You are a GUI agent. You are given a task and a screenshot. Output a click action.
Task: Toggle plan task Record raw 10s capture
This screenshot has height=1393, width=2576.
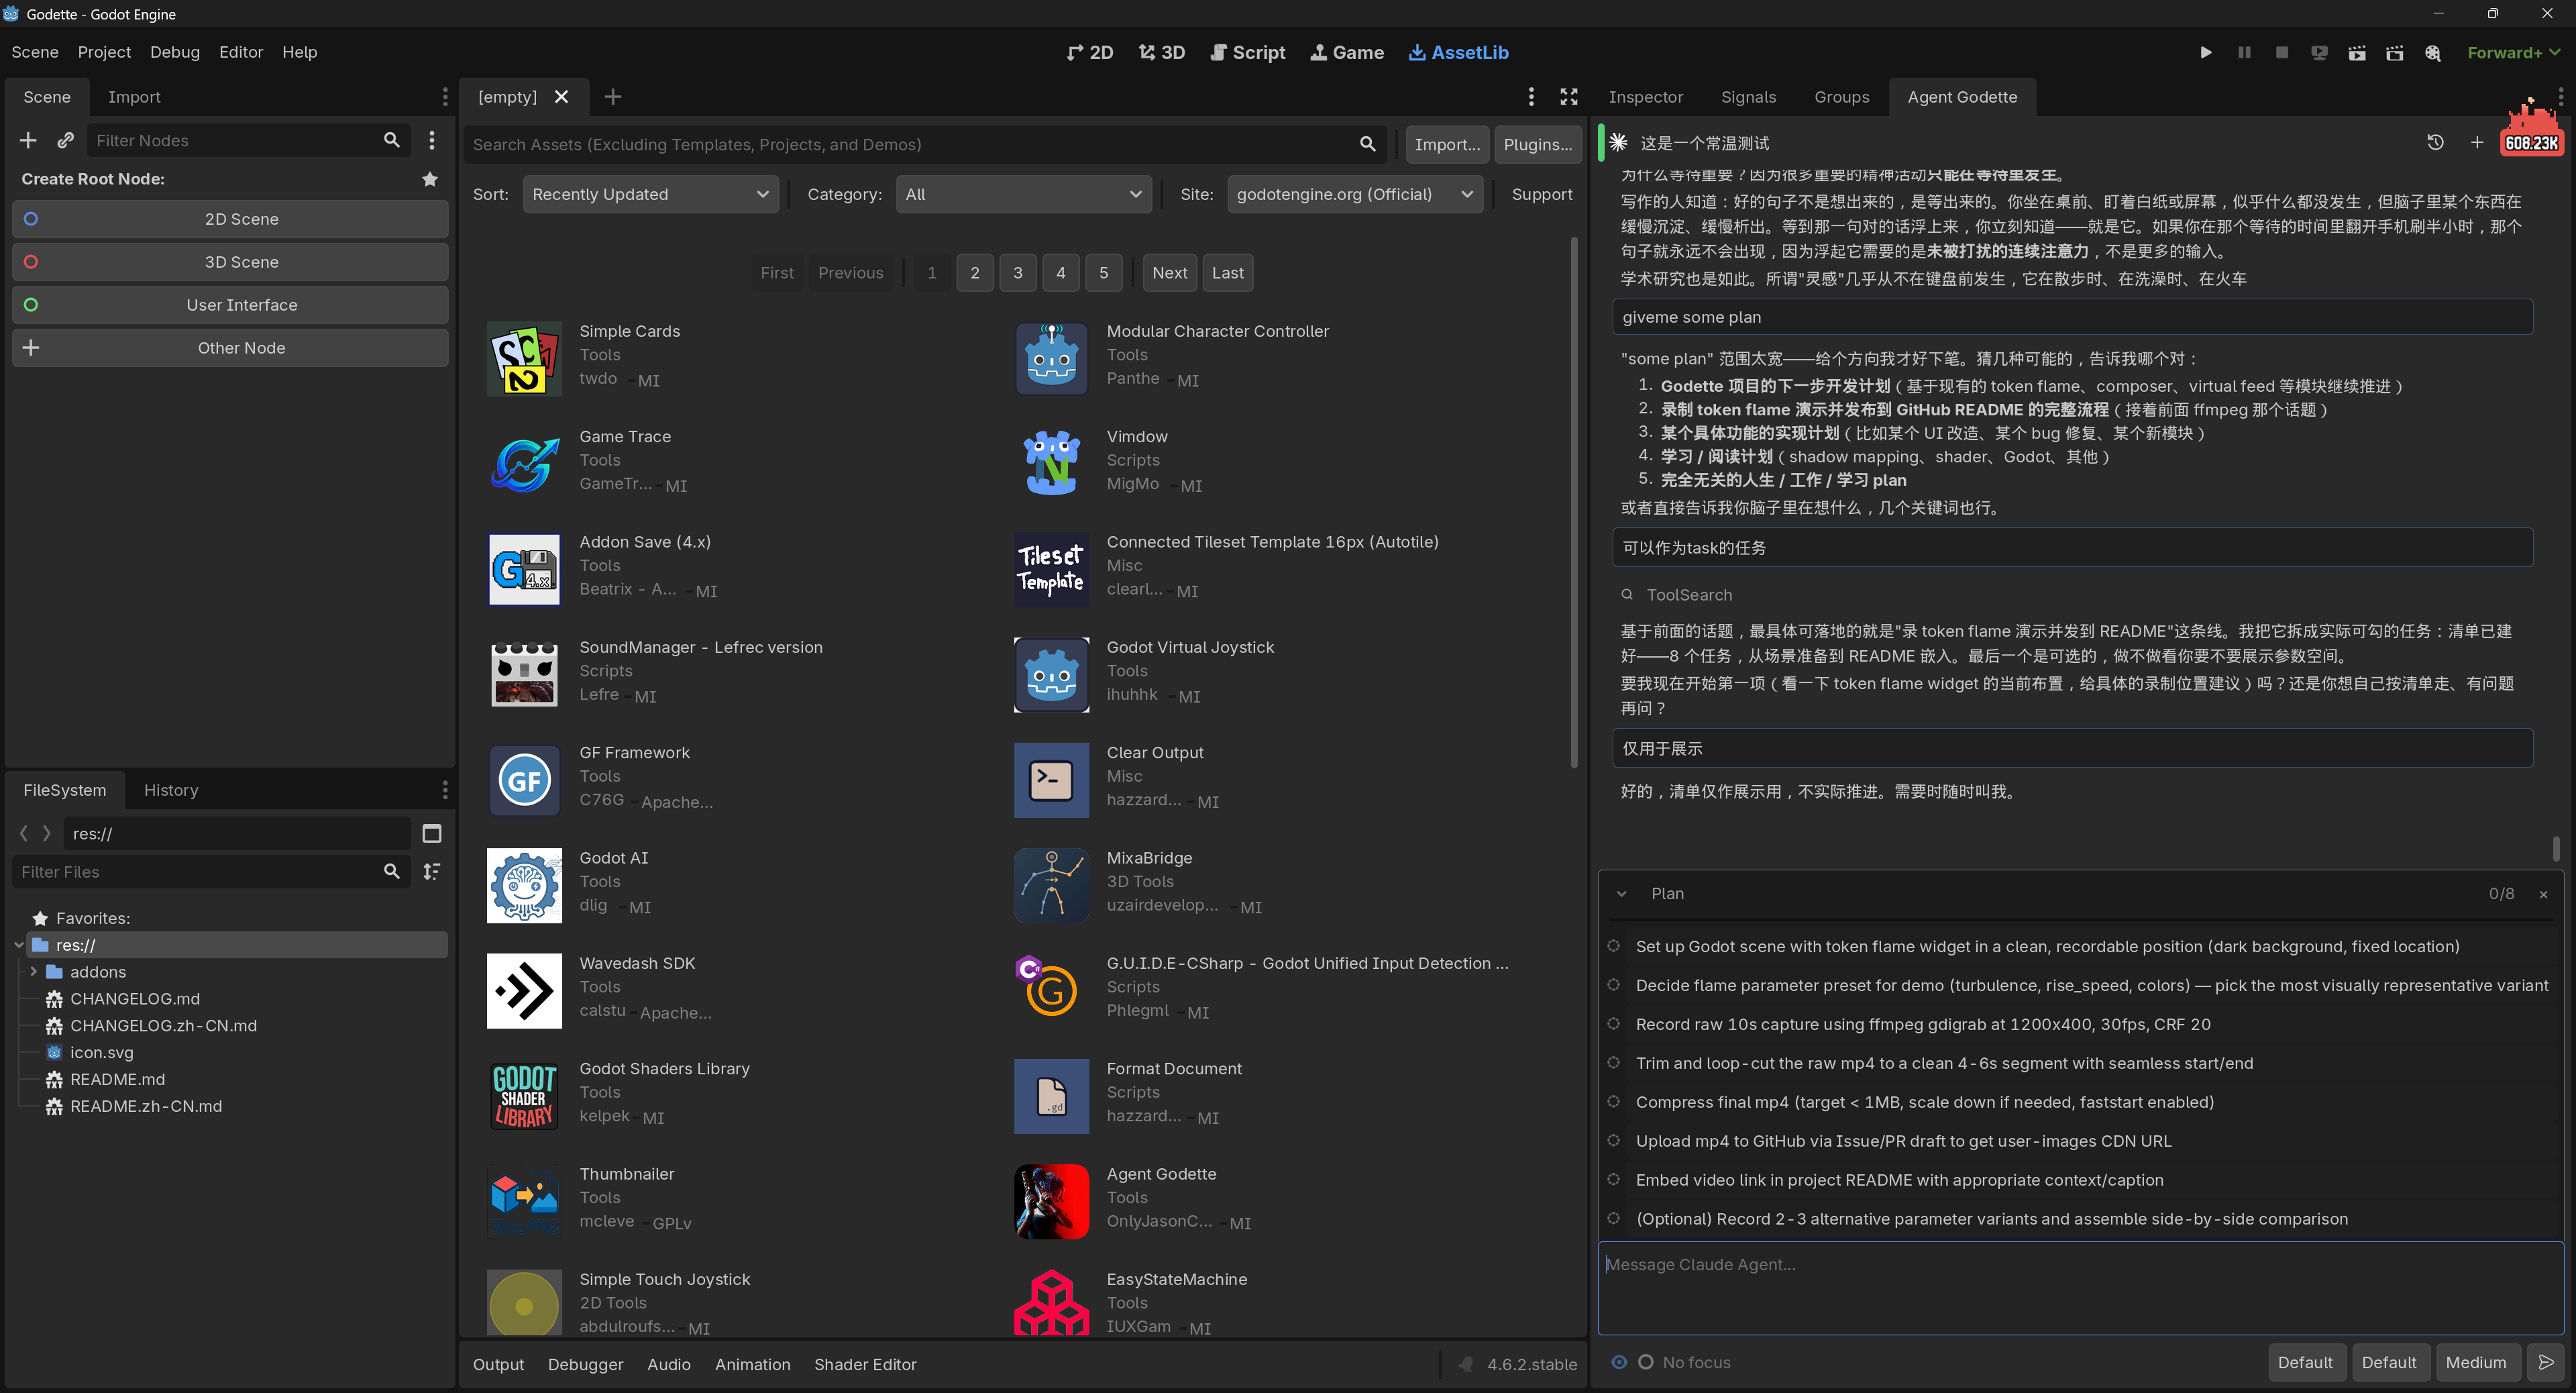coord(1613,1024)
